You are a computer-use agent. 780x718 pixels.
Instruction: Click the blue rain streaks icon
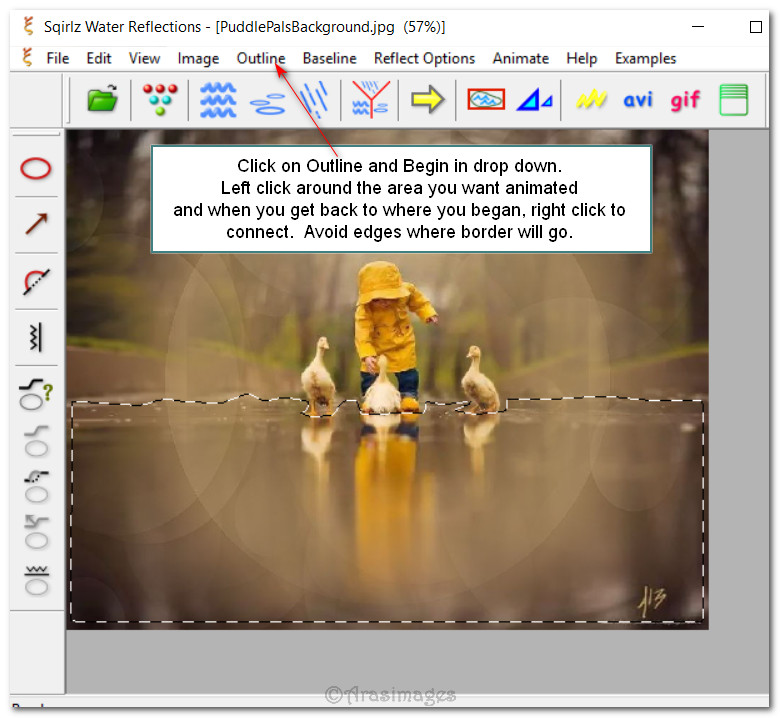315,99
